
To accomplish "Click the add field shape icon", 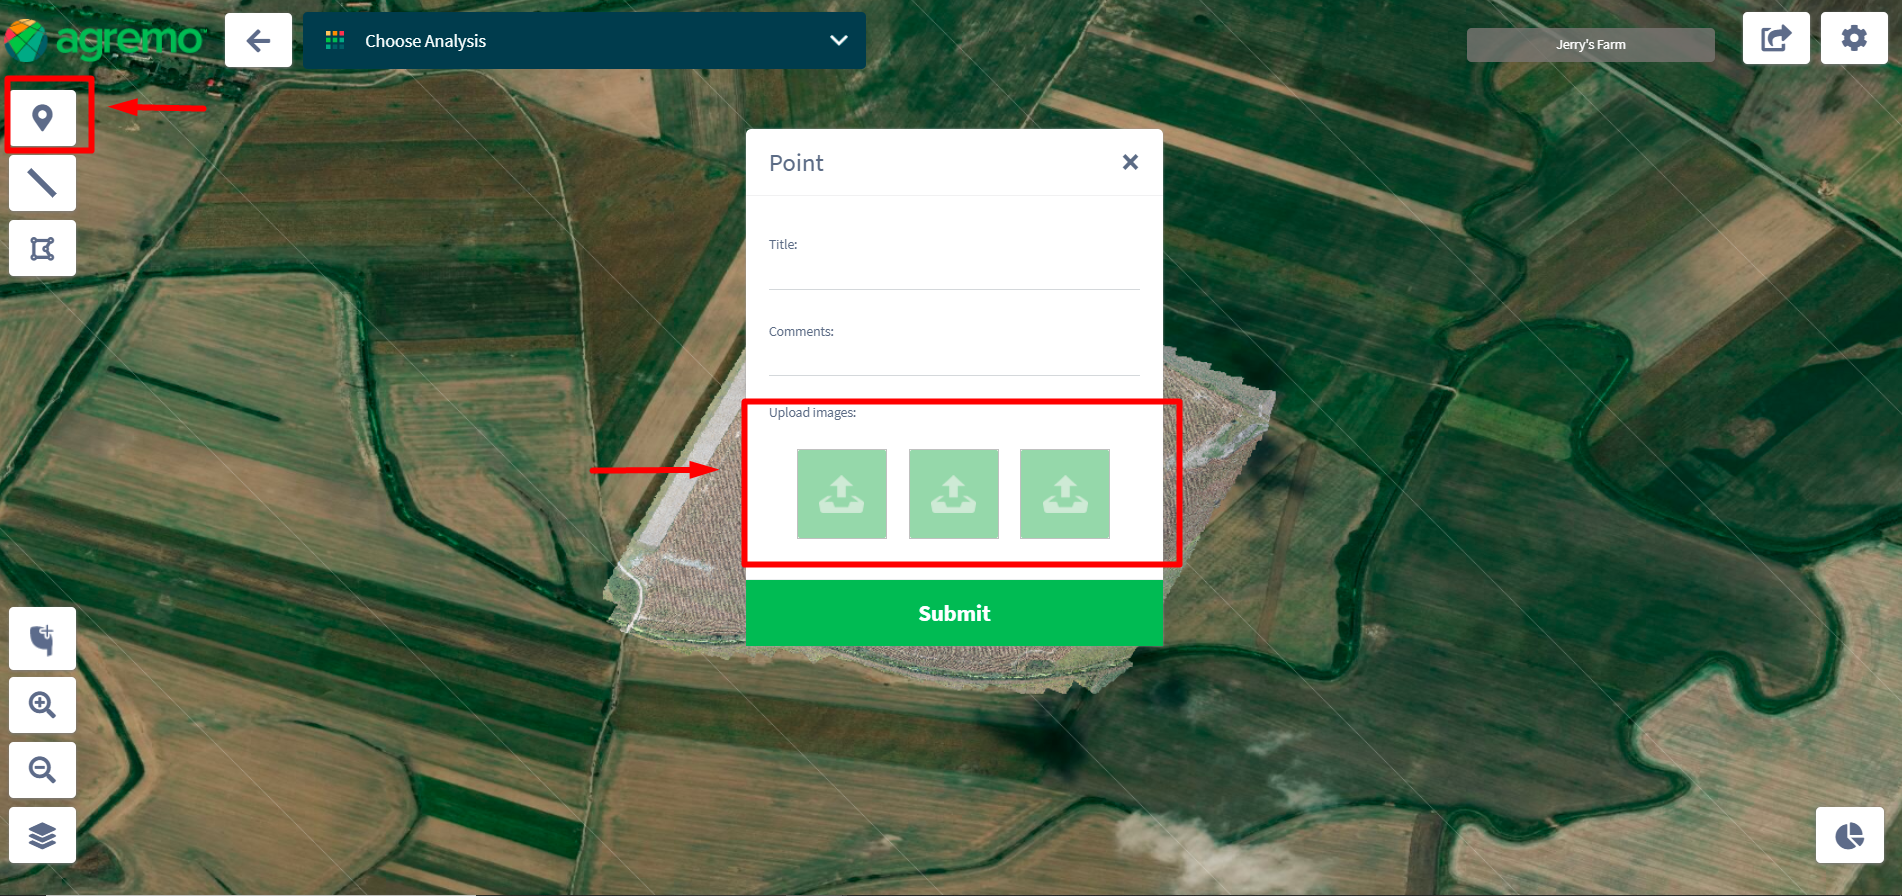I will click(x=42, y=639).
